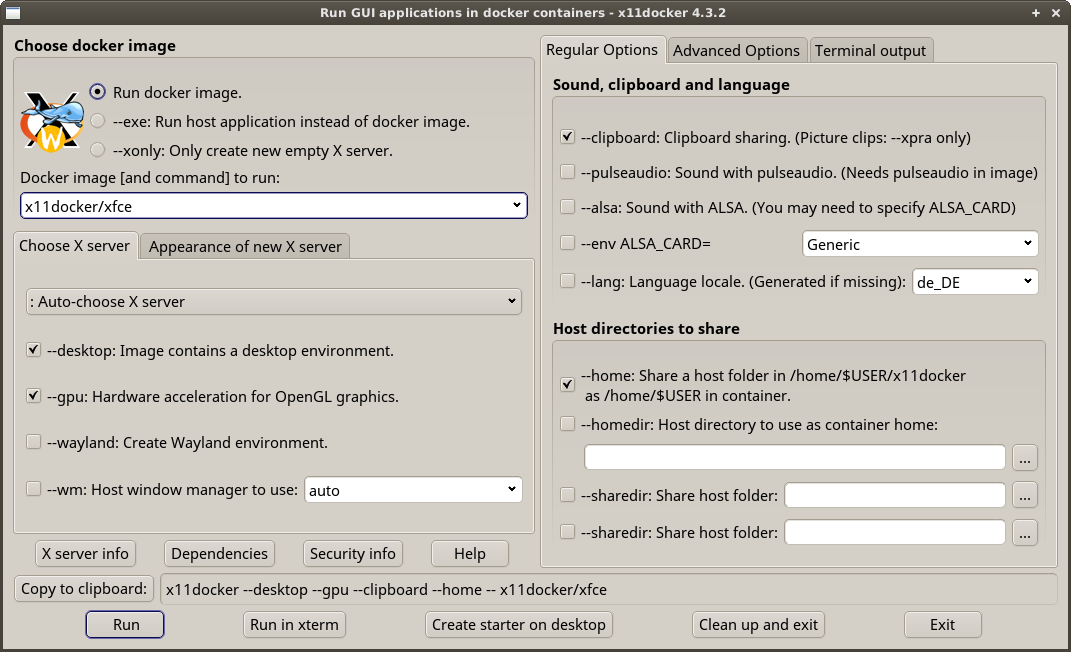
Task: Uncheck --desktop desktop environment checkbox
Action: [33, 350]
